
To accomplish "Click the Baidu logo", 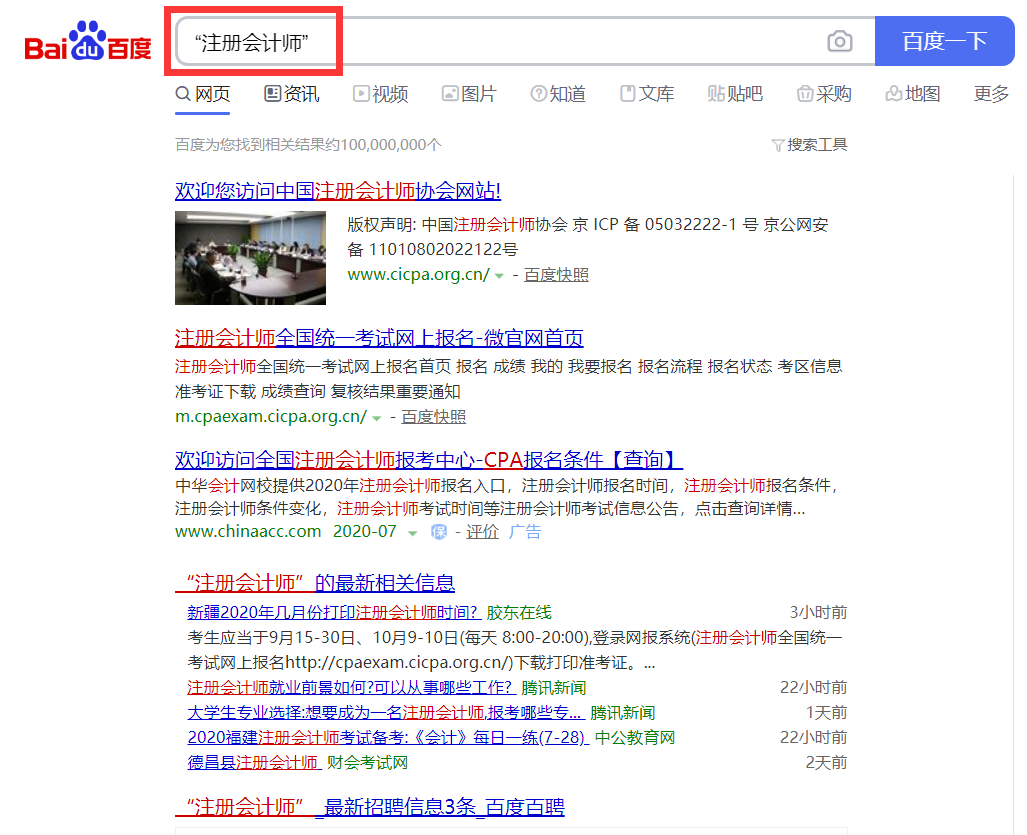I will [88, 41].
